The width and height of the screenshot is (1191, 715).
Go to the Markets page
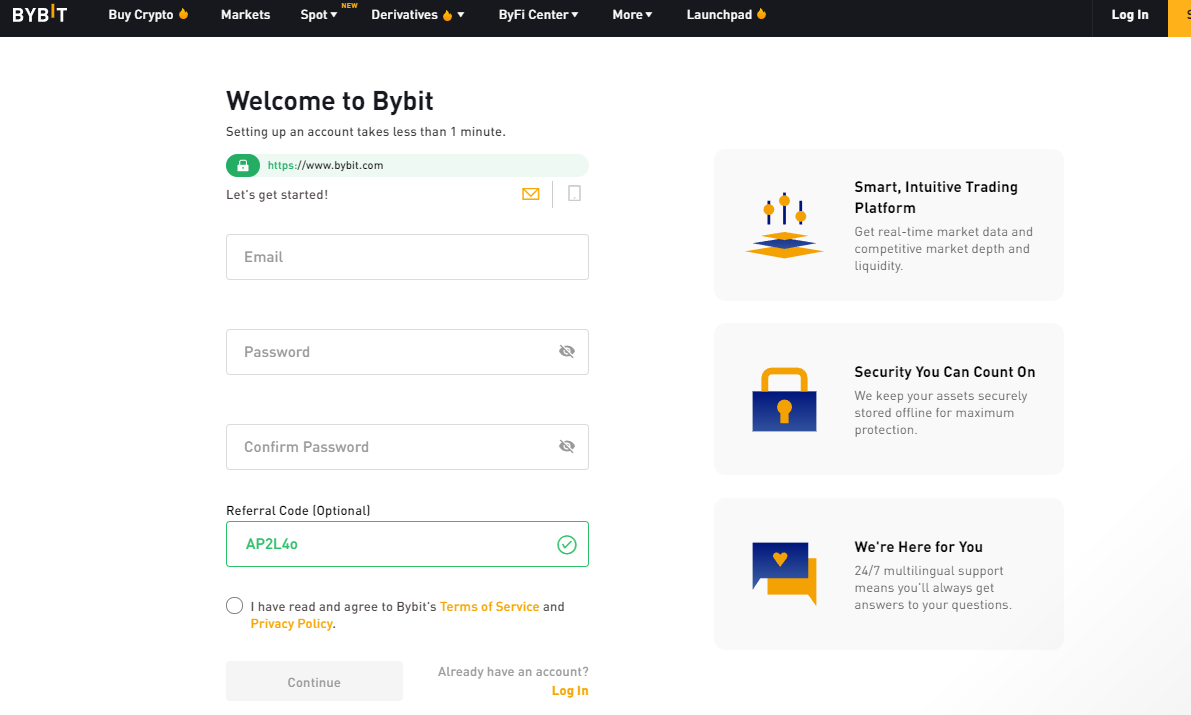[x=245, y=14]
